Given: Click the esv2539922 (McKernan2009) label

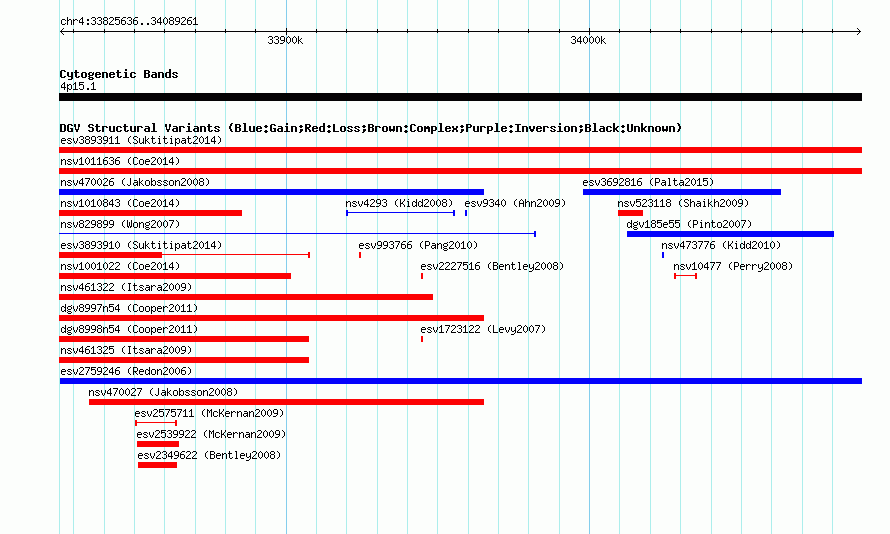Looking at the screenshot, I should coord(211,434).
